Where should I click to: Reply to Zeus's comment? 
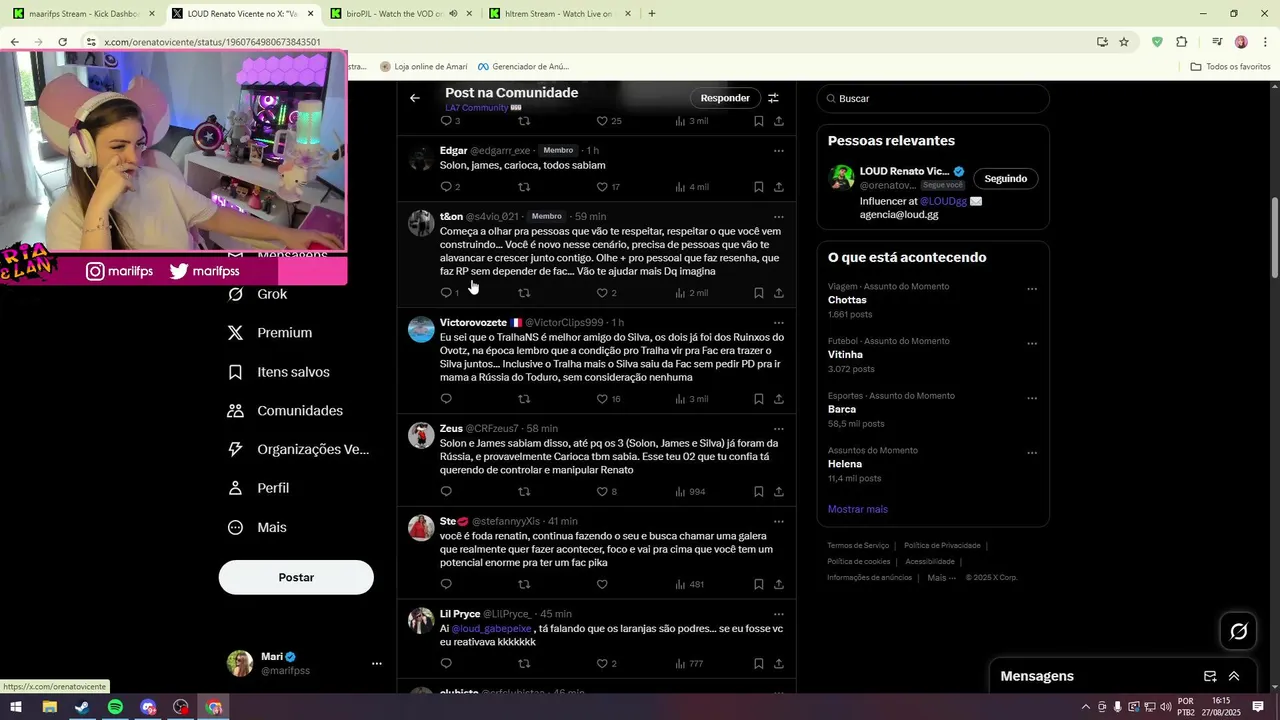(446, 492)
